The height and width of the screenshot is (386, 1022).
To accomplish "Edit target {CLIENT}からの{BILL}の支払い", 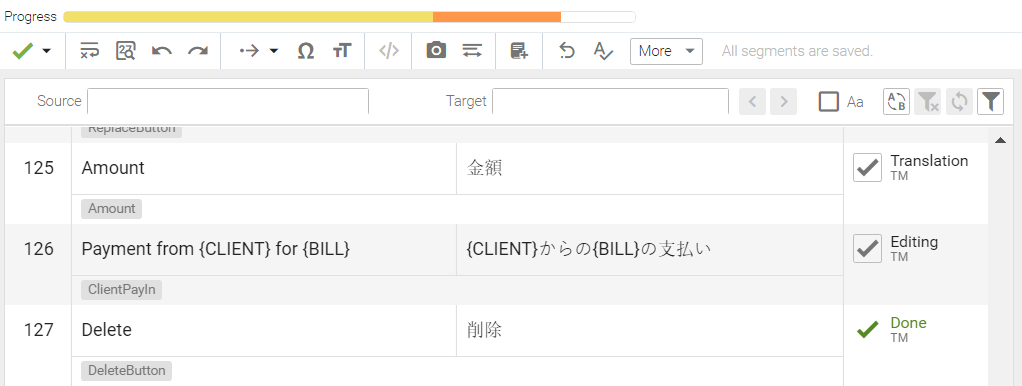I will tap(650, 249).
